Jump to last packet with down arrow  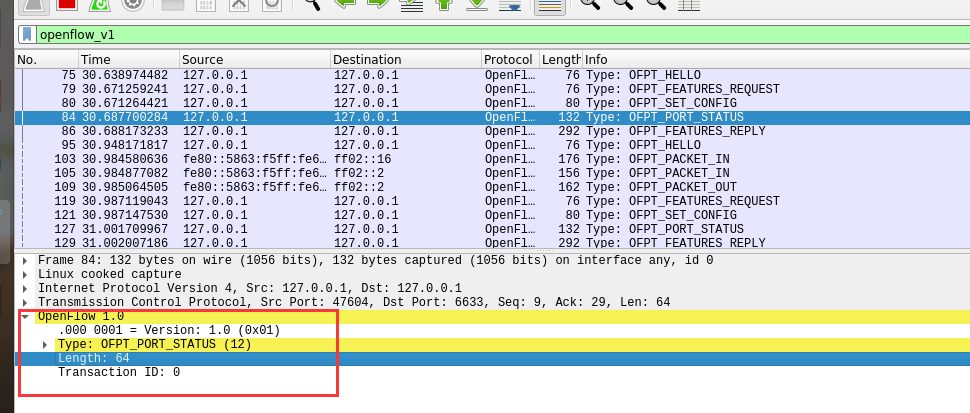(476, 4)
